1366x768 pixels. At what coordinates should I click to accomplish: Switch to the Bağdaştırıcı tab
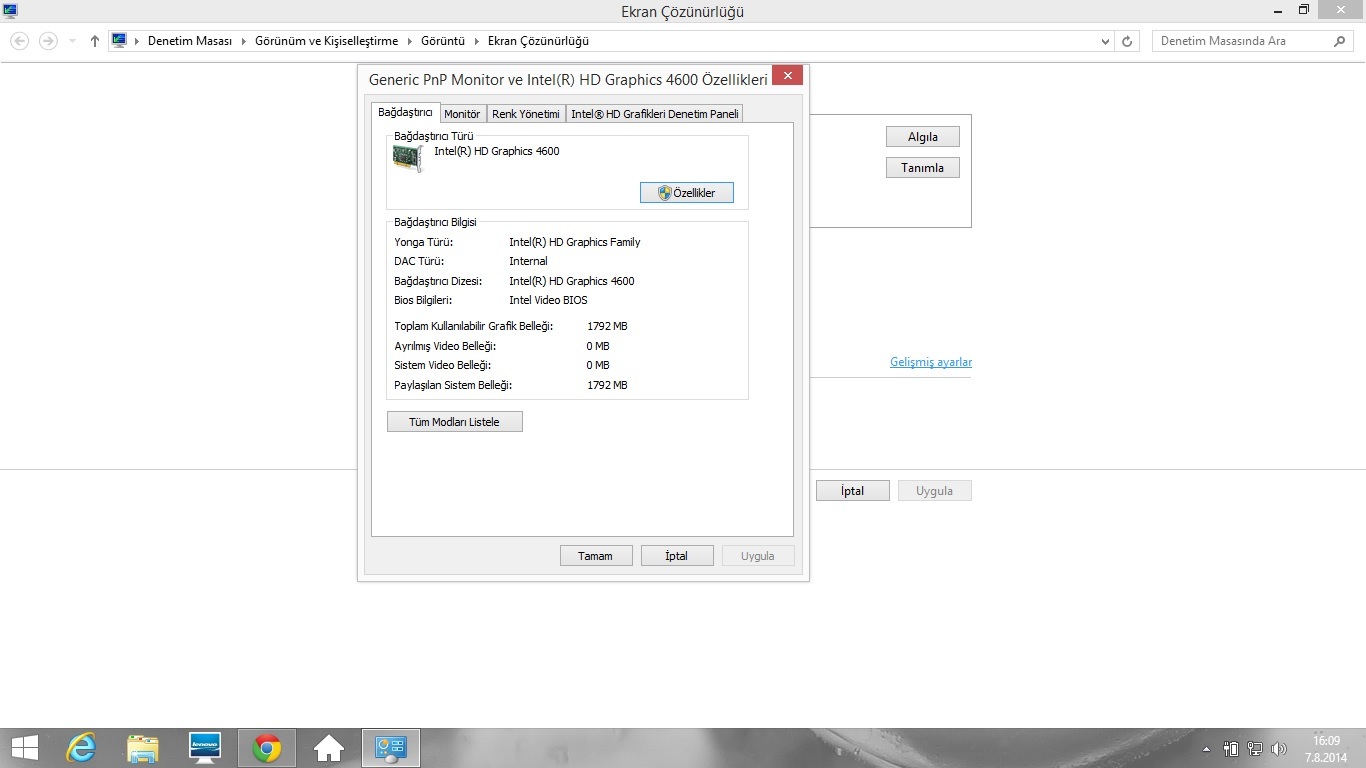tap(405, 112)
